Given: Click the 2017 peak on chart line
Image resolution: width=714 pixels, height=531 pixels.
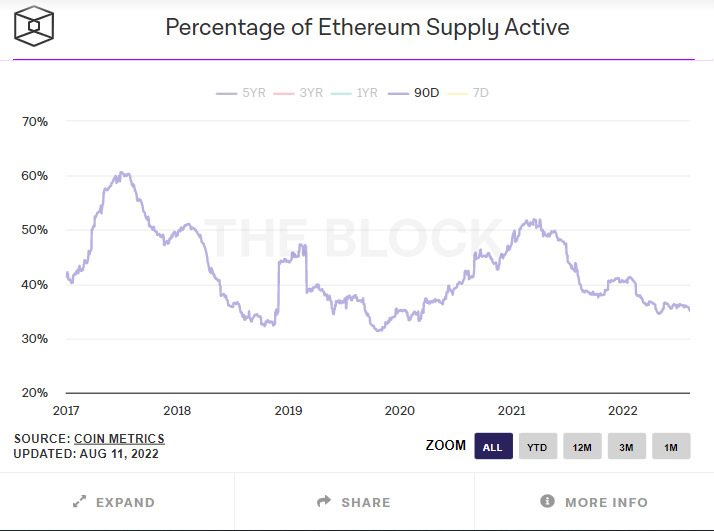Looking at the screenshot, I should click(123, 173).
